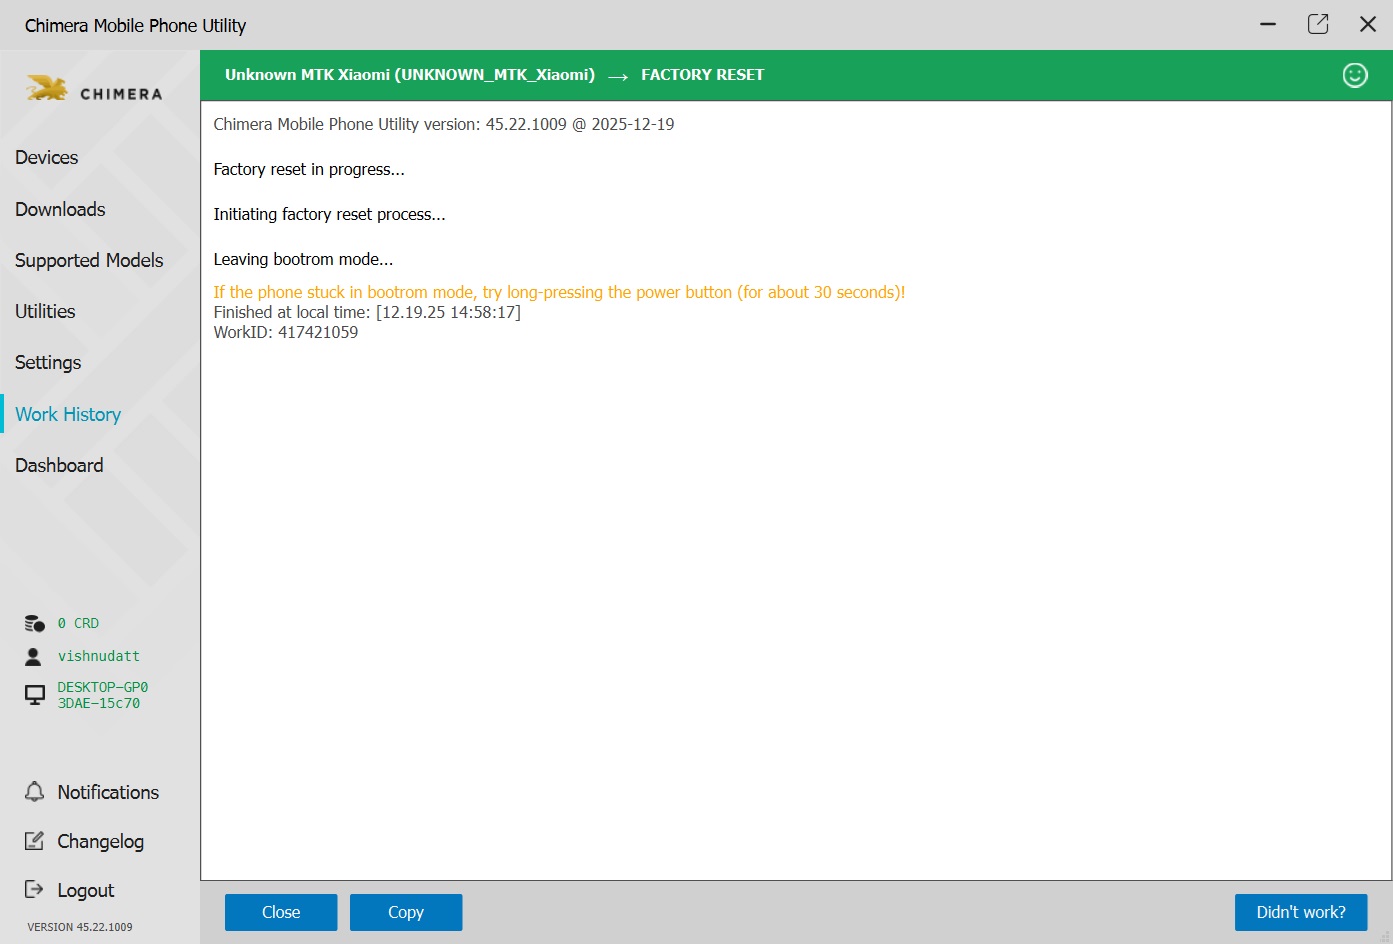Click the Logout label
This screenshot has height=944, width=1393.
tap(86, 890)
